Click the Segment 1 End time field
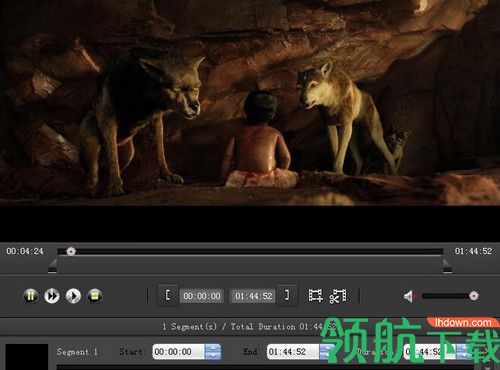This screenshot has width=500, height=370. (x=293, y=352)
